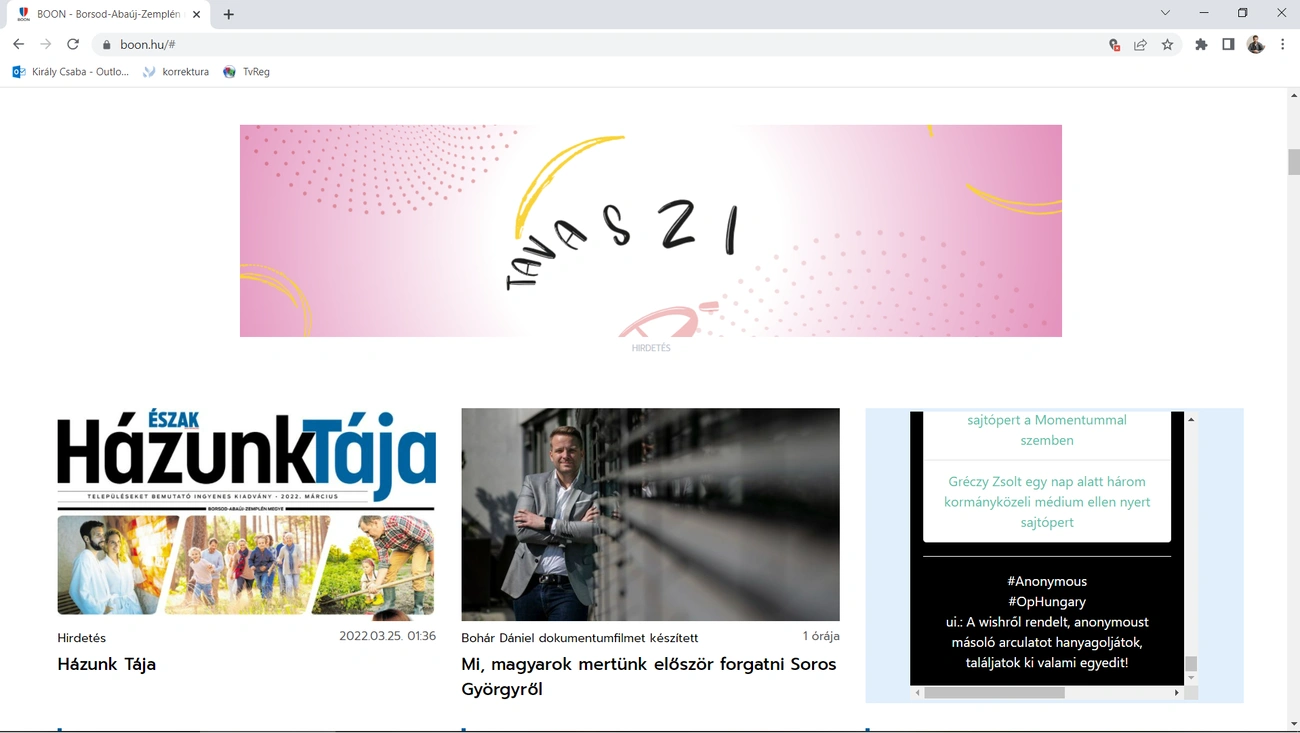Open a new tab with the plus button
The width and height of the screenshot is (1300, 733).
click(229, 14)
